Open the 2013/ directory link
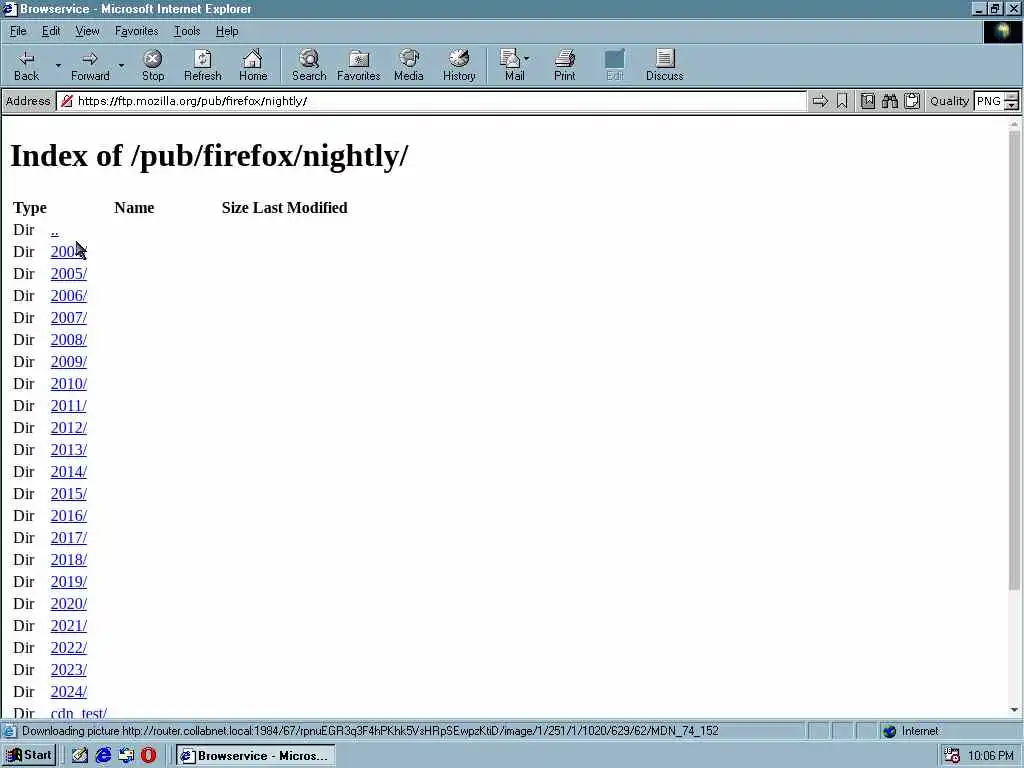1024x768 pixels. [x=69, y=450]
